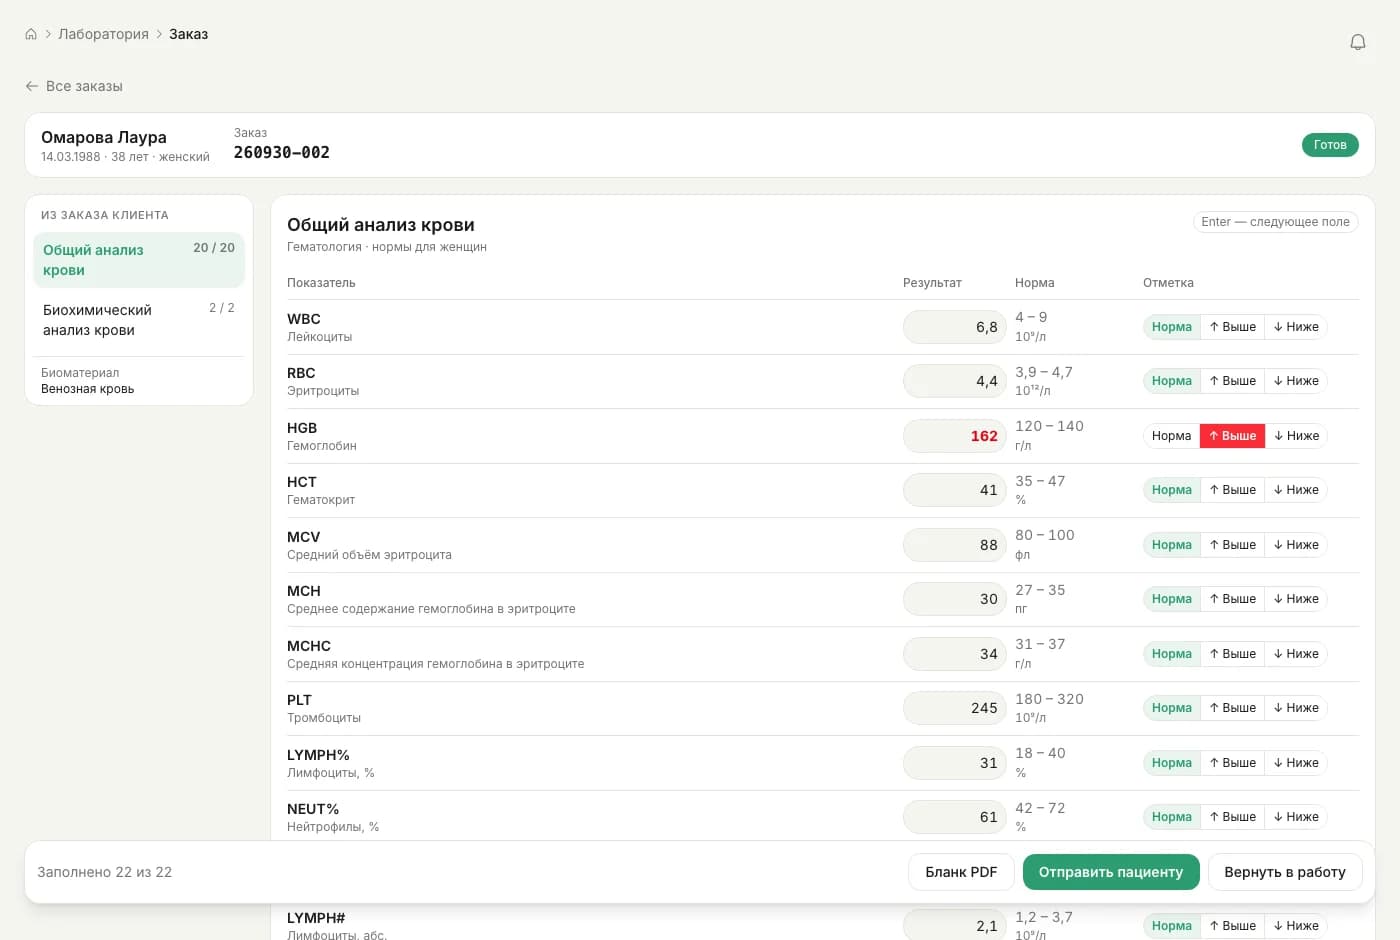Download Бланк PDF

point(961,872)
